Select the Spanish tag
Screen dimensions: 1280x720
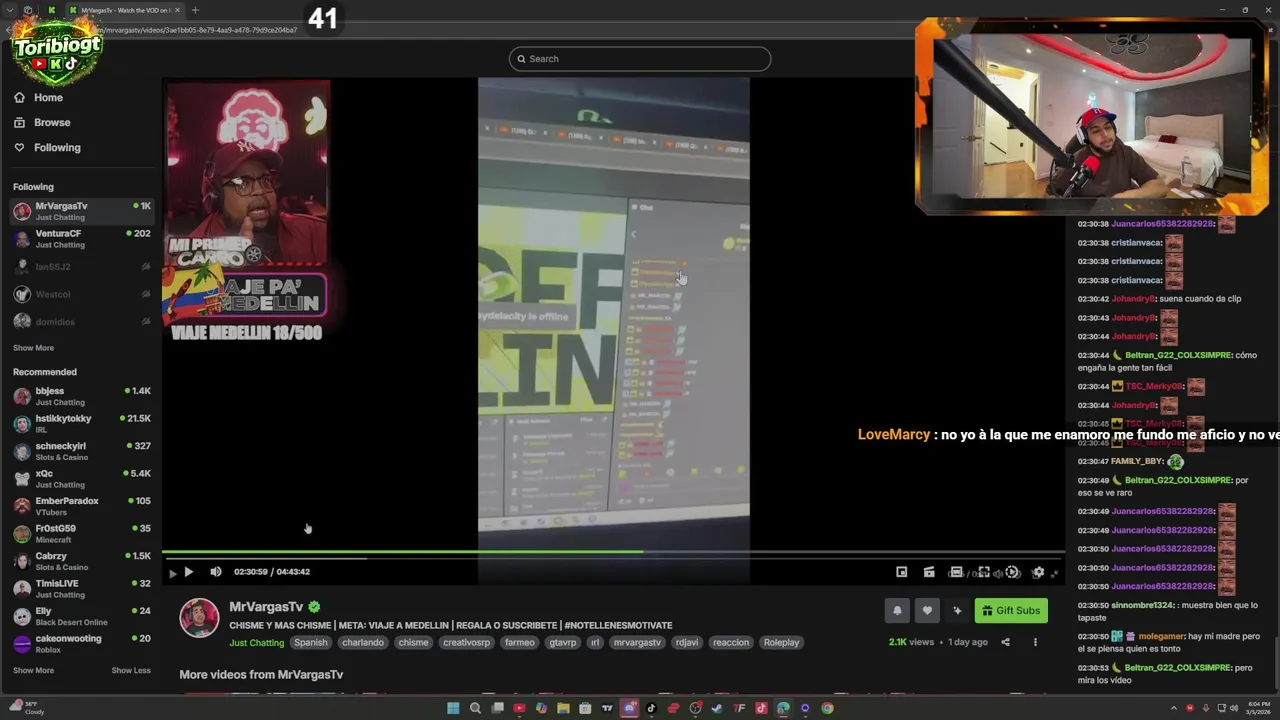(310, 643)
